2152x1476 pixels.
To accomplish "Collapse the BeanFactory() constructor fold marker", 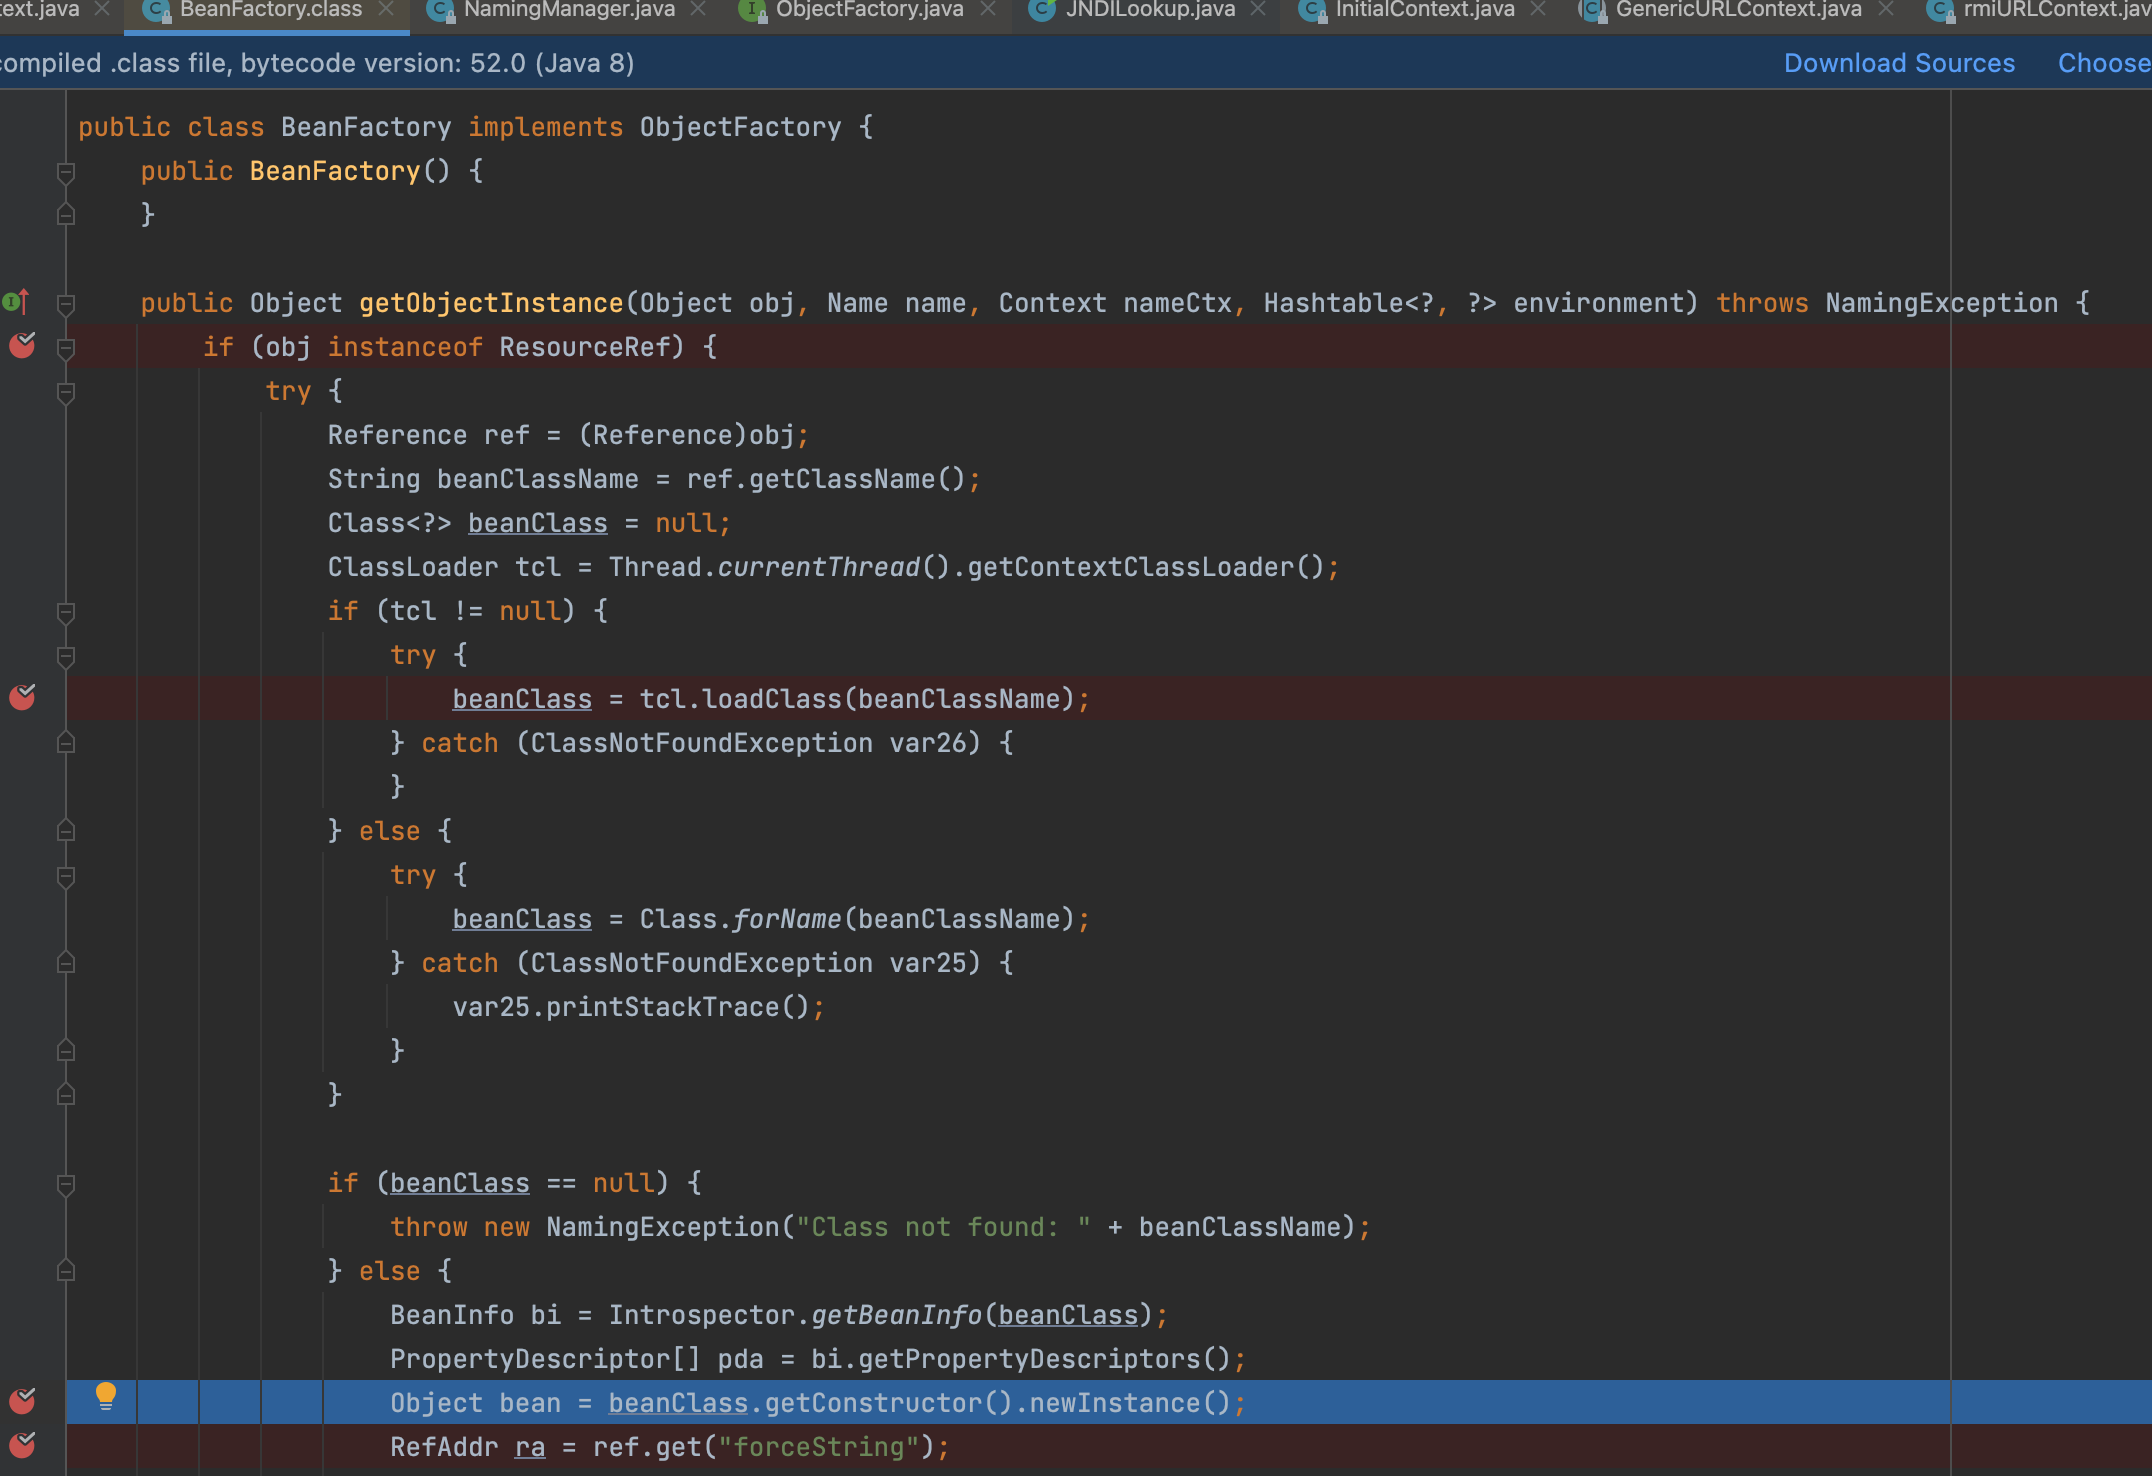I will [x=66, y=172].
